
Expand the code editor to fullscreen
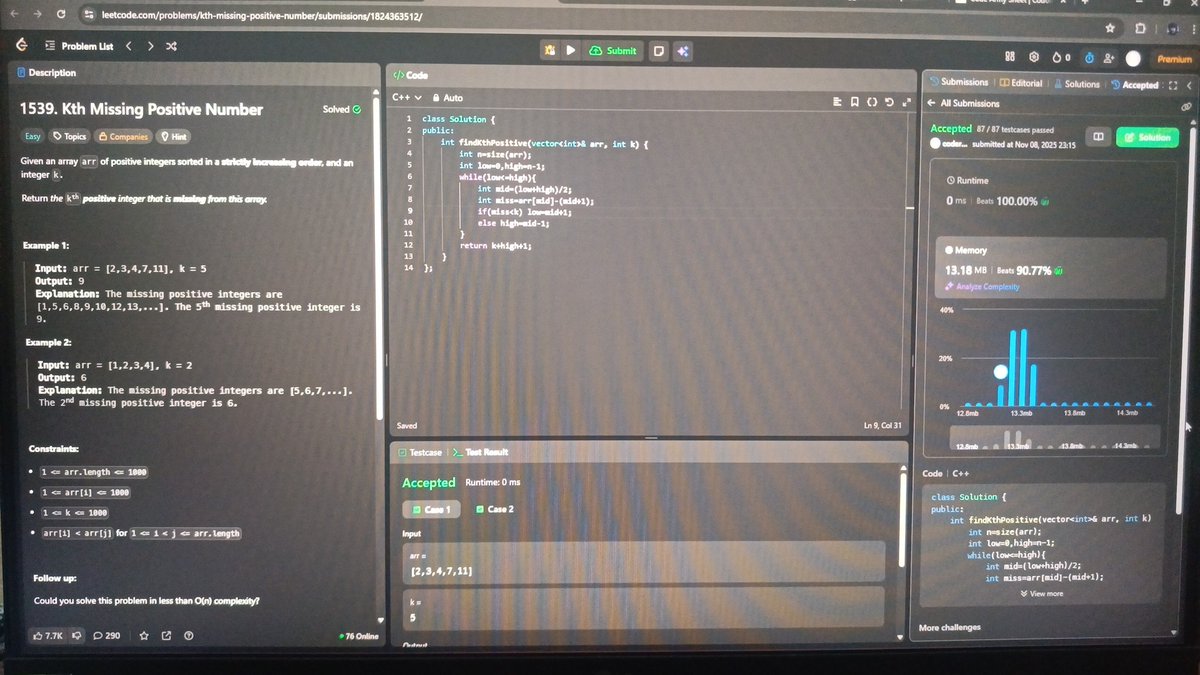[x=906, y=102]
